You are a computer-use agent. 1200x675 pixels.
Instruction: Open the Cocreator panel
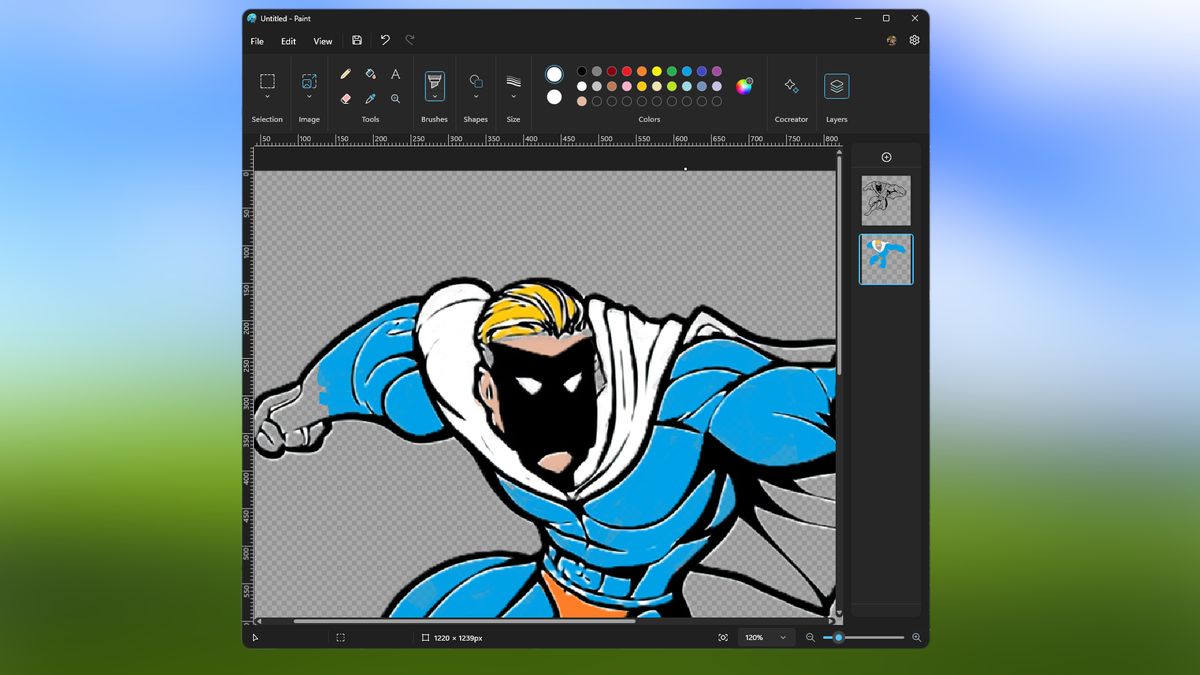(x=791, y=86)
